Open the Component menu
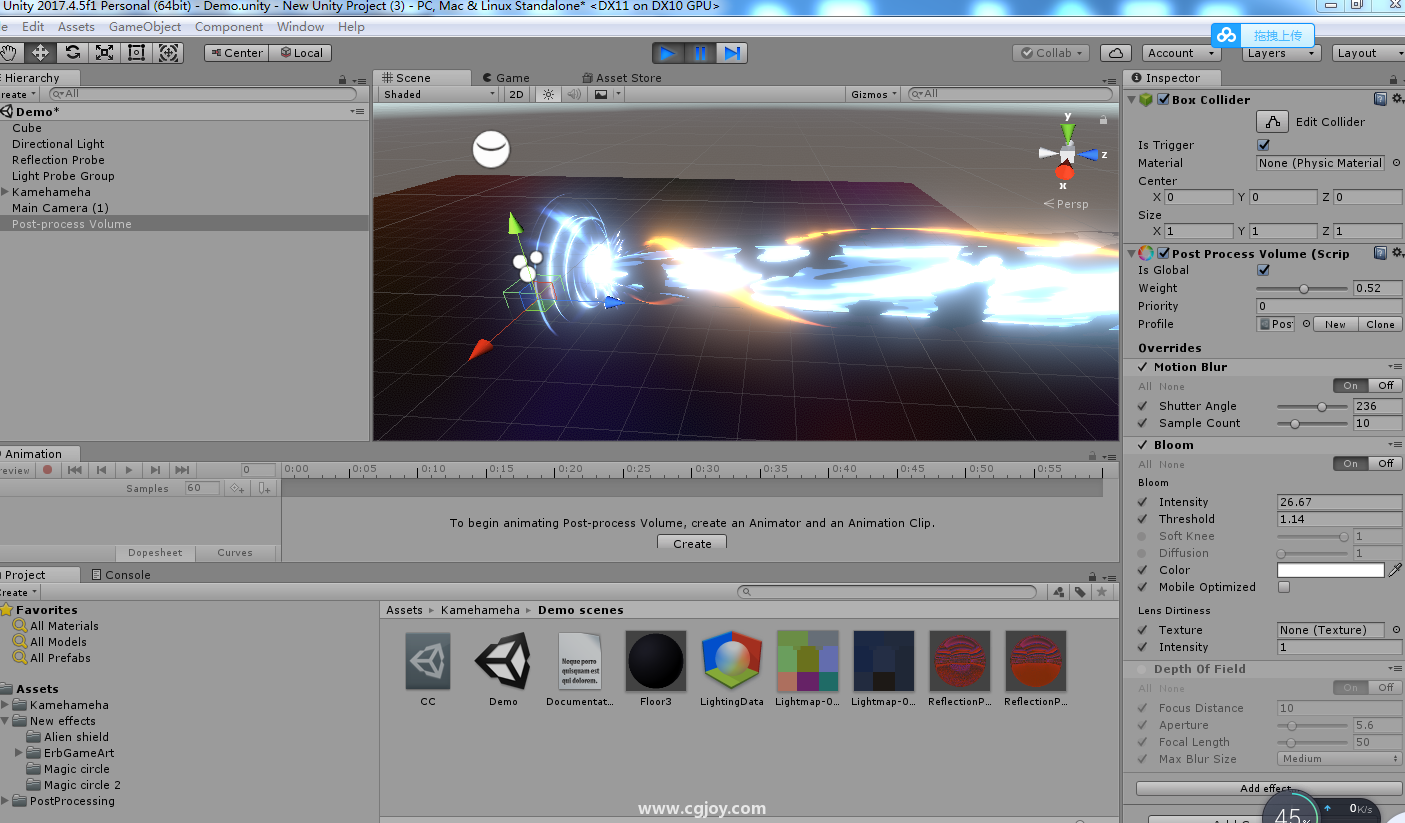Image resolution: width=1405 pixels, height=823 pixels. tap(229, 27)
